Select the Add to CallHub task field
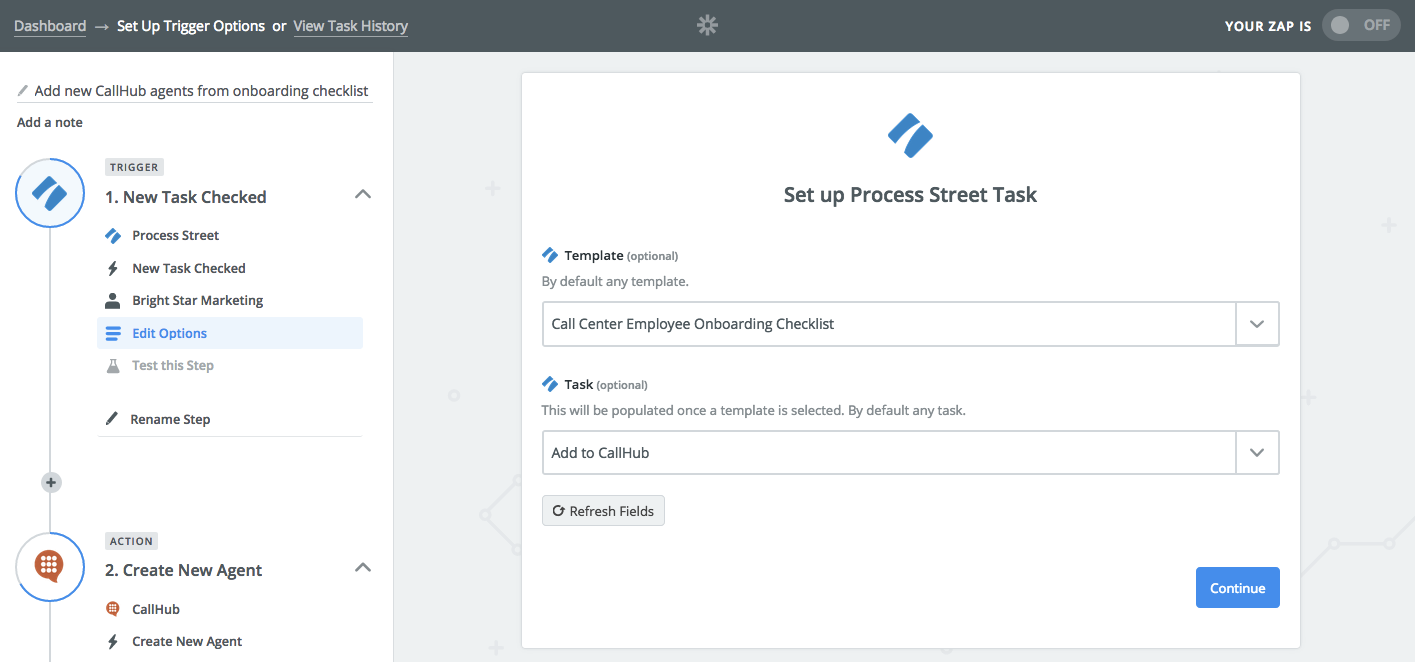This screenshot has width=1415, height=662. (x=889, y=452)
